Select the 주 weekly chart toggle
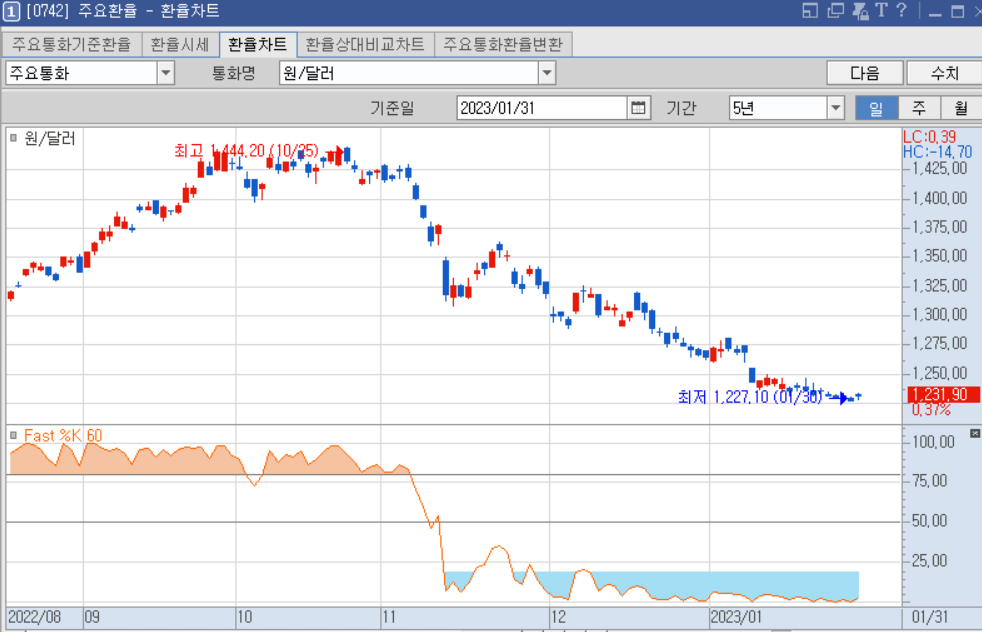Screen dimensions: 982x632 919,108
